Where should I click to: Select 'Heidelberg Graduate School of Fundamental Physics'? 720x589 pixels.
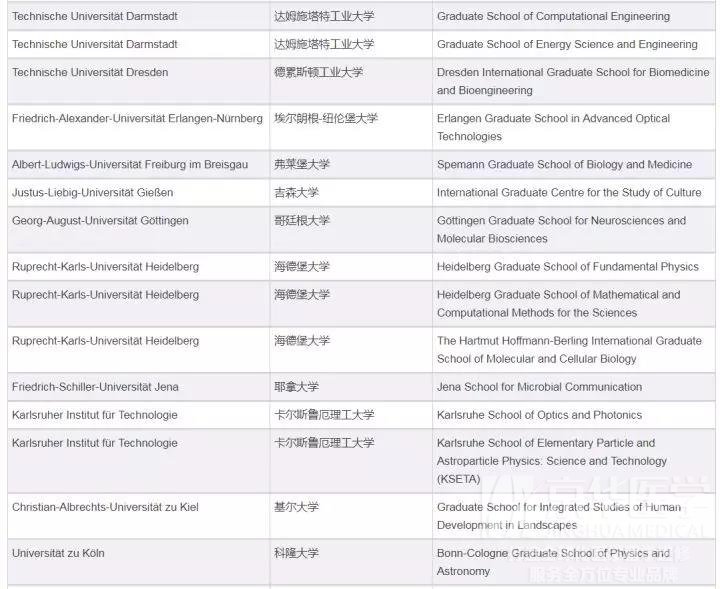coord(568,267)
